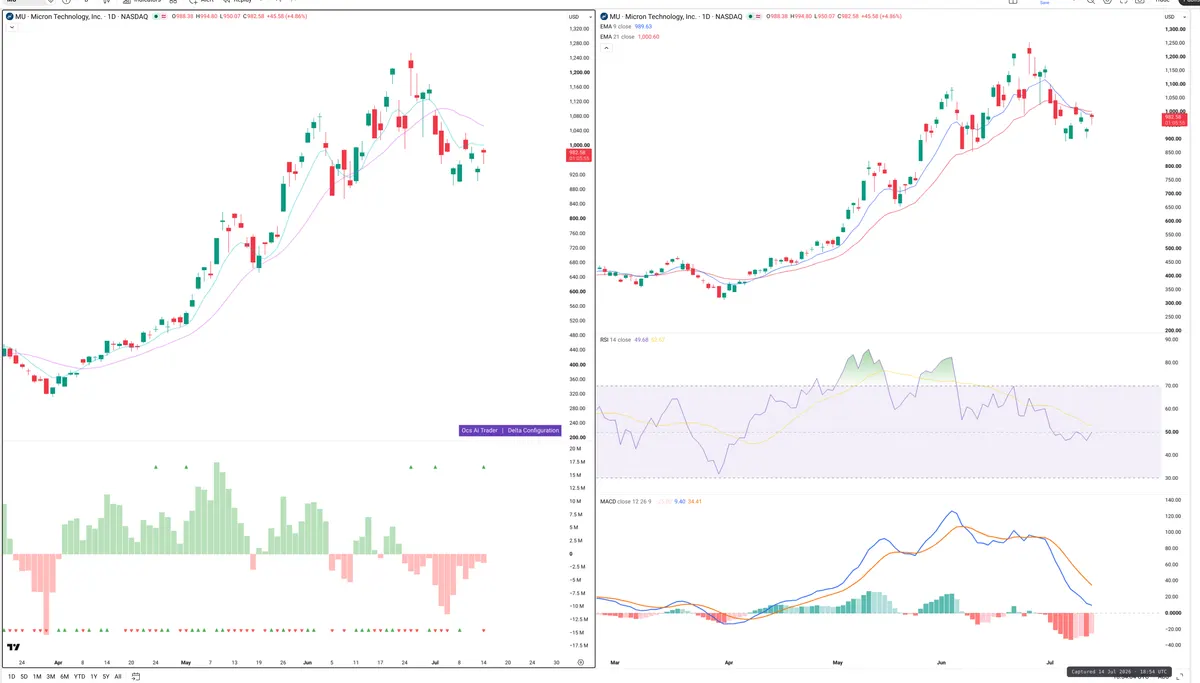The width and height of the screenshot is (1200, 683).
Task: Click the TradingView logo in left chart
Action: click(x=14, y=648)
